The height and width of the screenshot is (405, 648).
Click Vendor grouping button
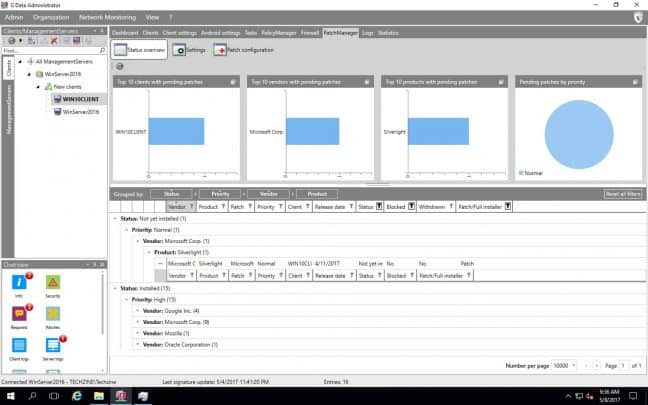tap(269, 194)
